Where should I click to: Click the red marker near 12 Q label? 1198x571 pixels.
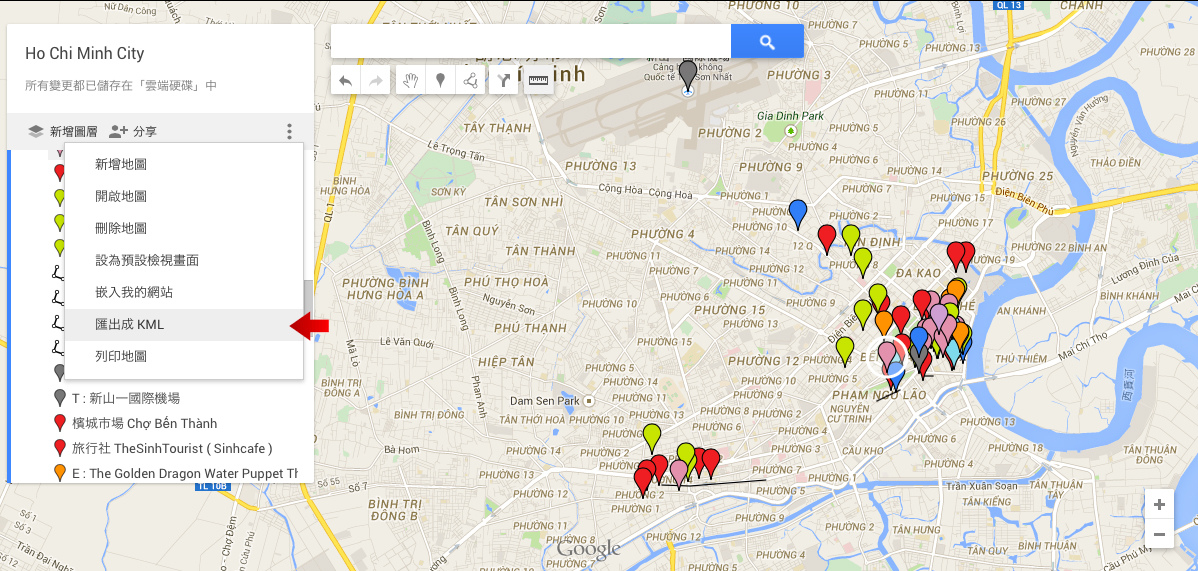tap(826, 238)
